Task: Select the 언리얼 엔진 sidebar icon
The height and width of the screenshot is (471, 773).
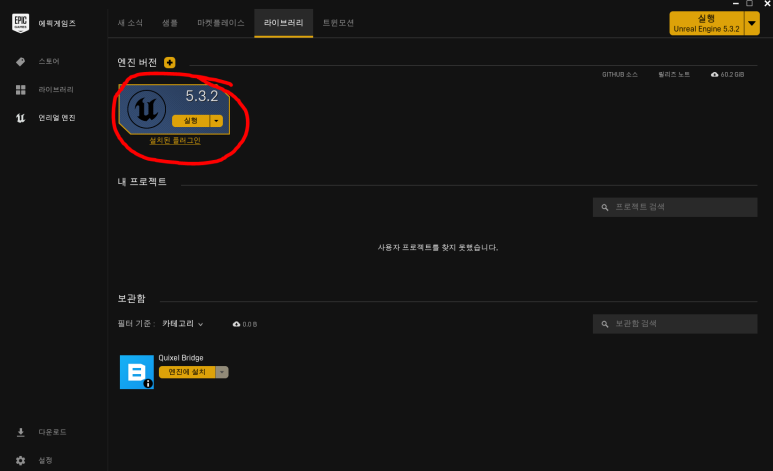Action: tap(20, 118)
